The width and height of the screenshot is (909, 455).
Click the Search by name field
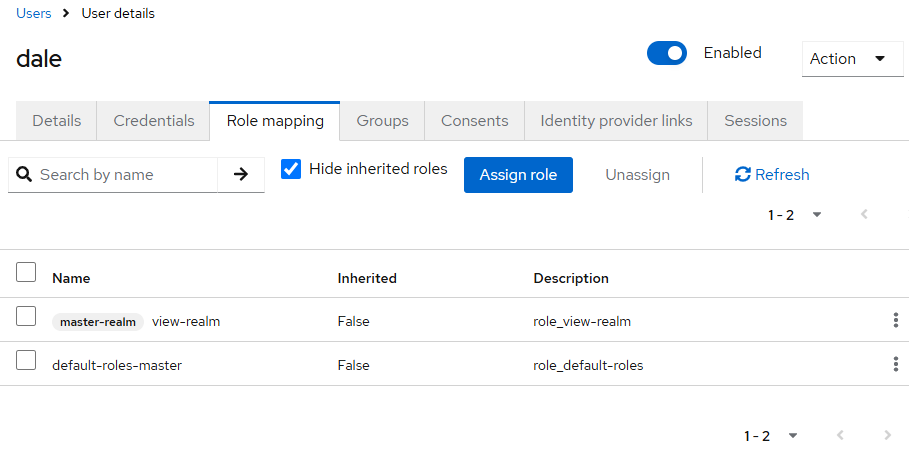[125, 174]
